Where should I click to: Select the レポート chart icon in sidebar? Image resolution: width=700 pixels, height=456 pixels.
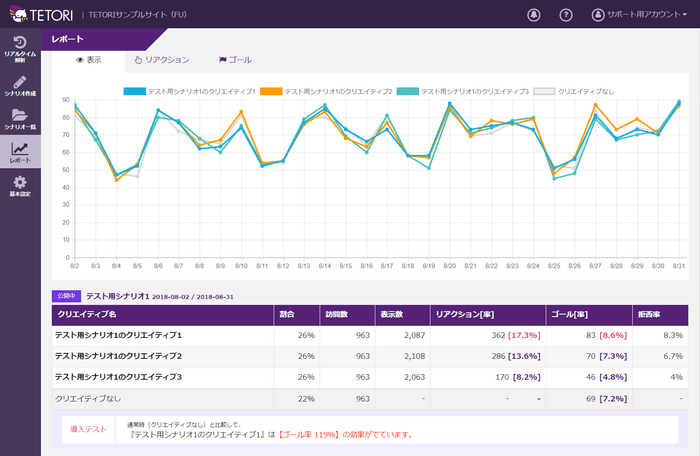tap(20, 152)
